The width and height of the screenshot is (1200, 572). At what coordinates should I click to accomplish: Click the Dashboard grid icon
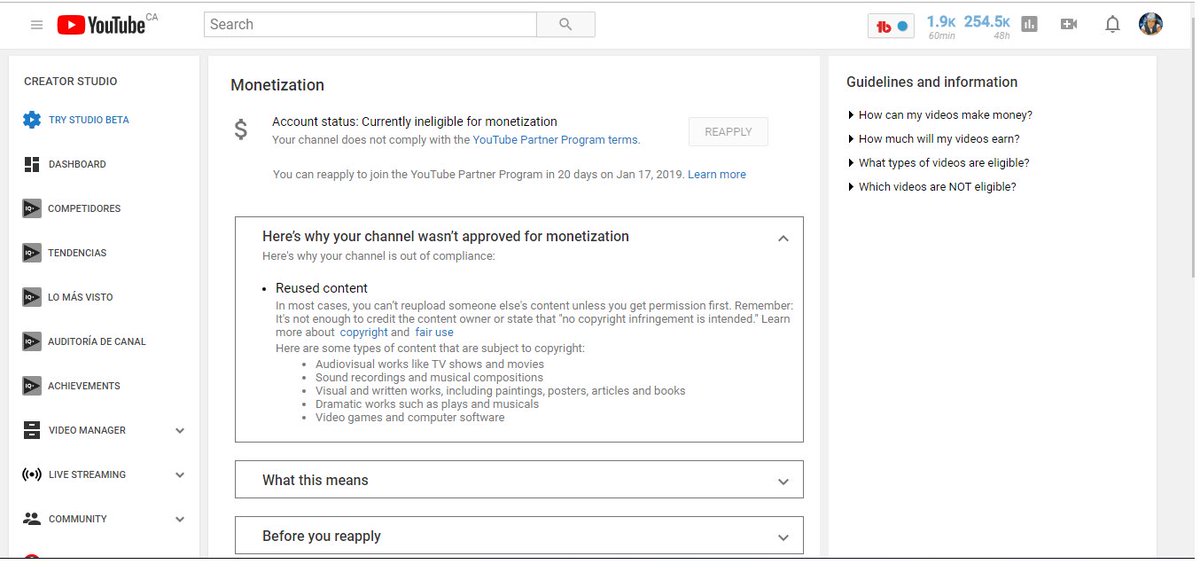31,164
